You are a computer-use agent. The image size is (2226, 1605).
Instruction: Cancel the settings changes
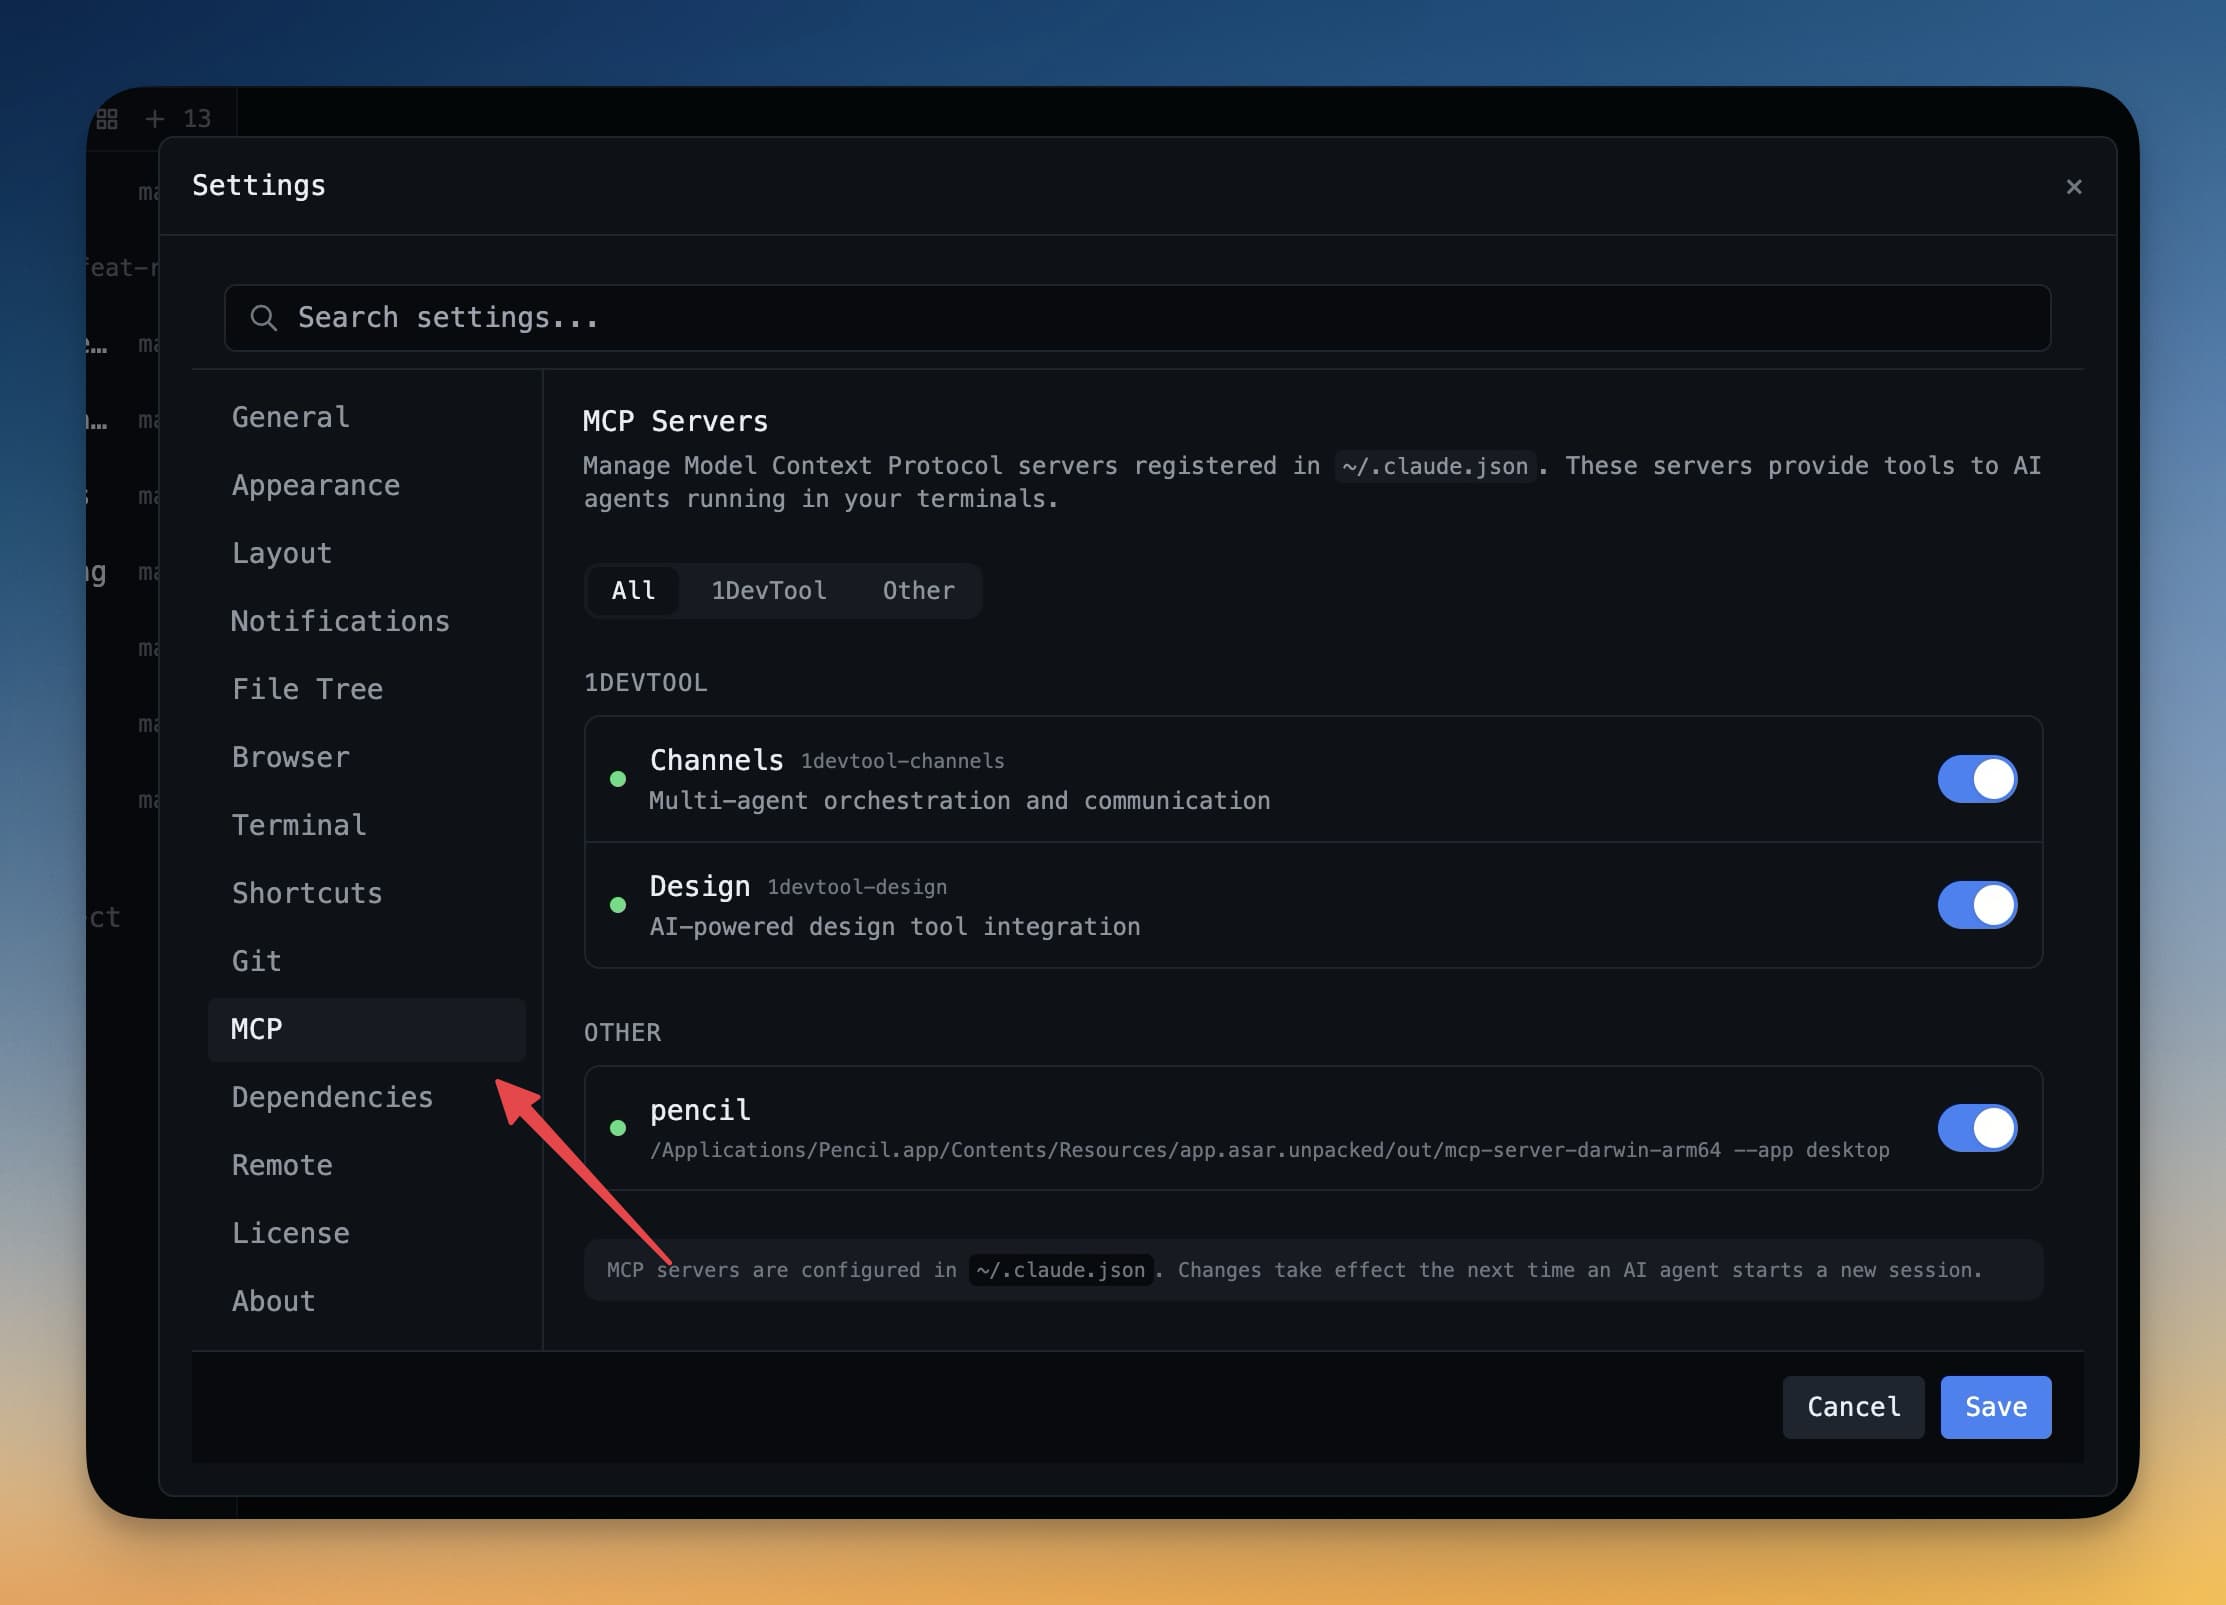[1853, 1407]
